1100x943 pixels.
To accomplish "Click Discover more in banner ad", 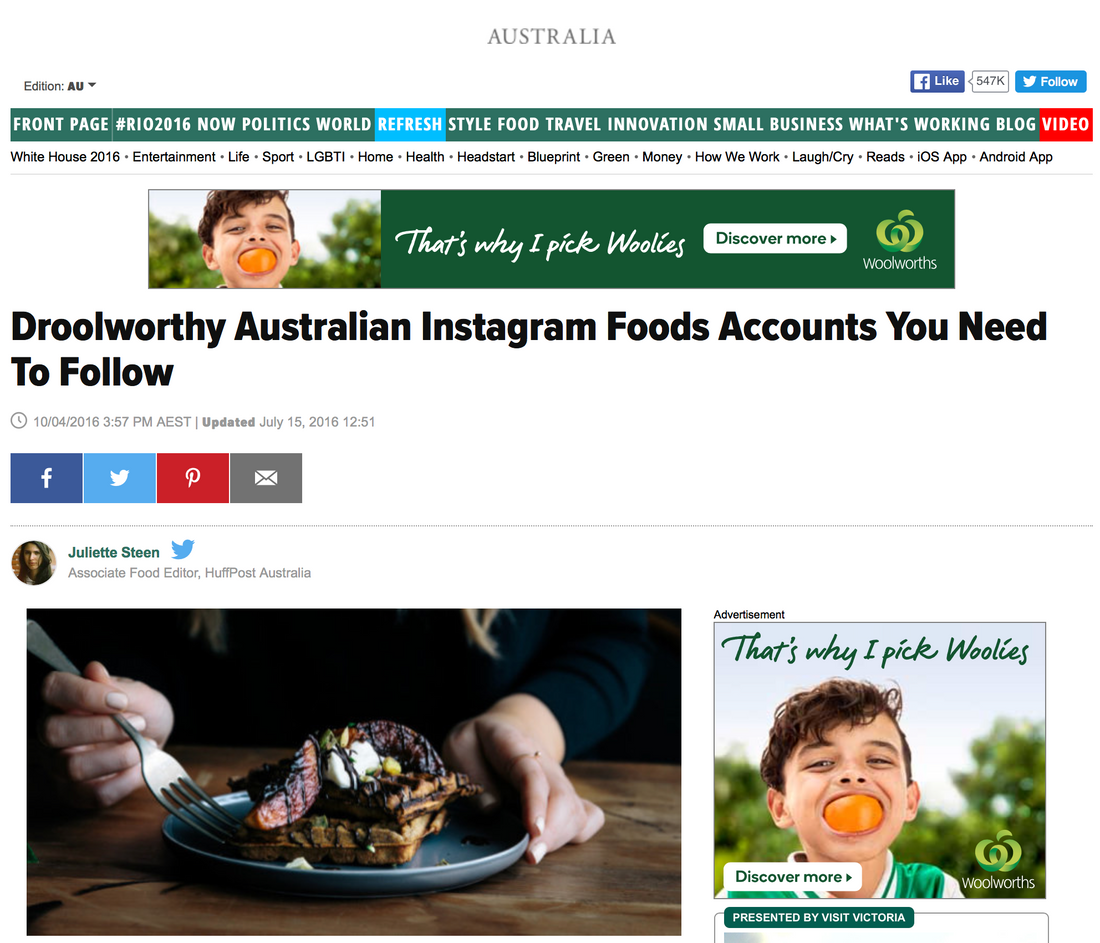I will tap(775, 239).
